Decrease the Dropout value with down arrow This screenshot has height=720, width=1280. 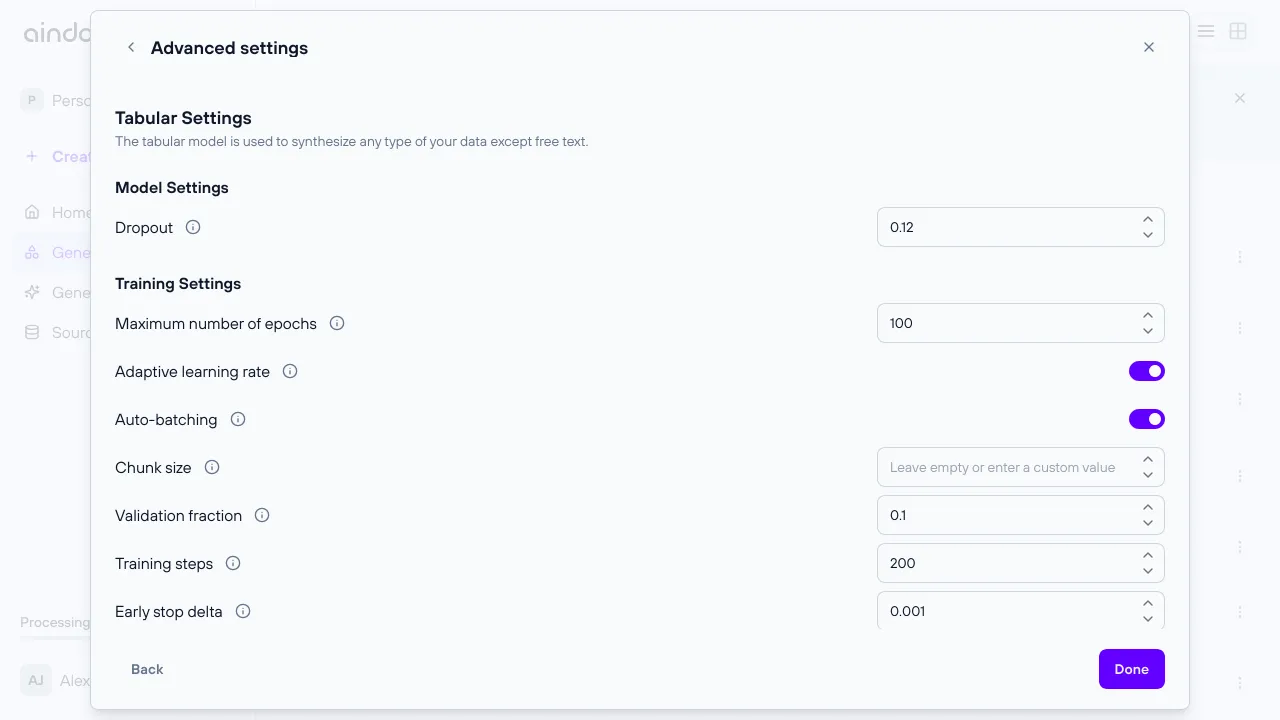coord(1148,234)
